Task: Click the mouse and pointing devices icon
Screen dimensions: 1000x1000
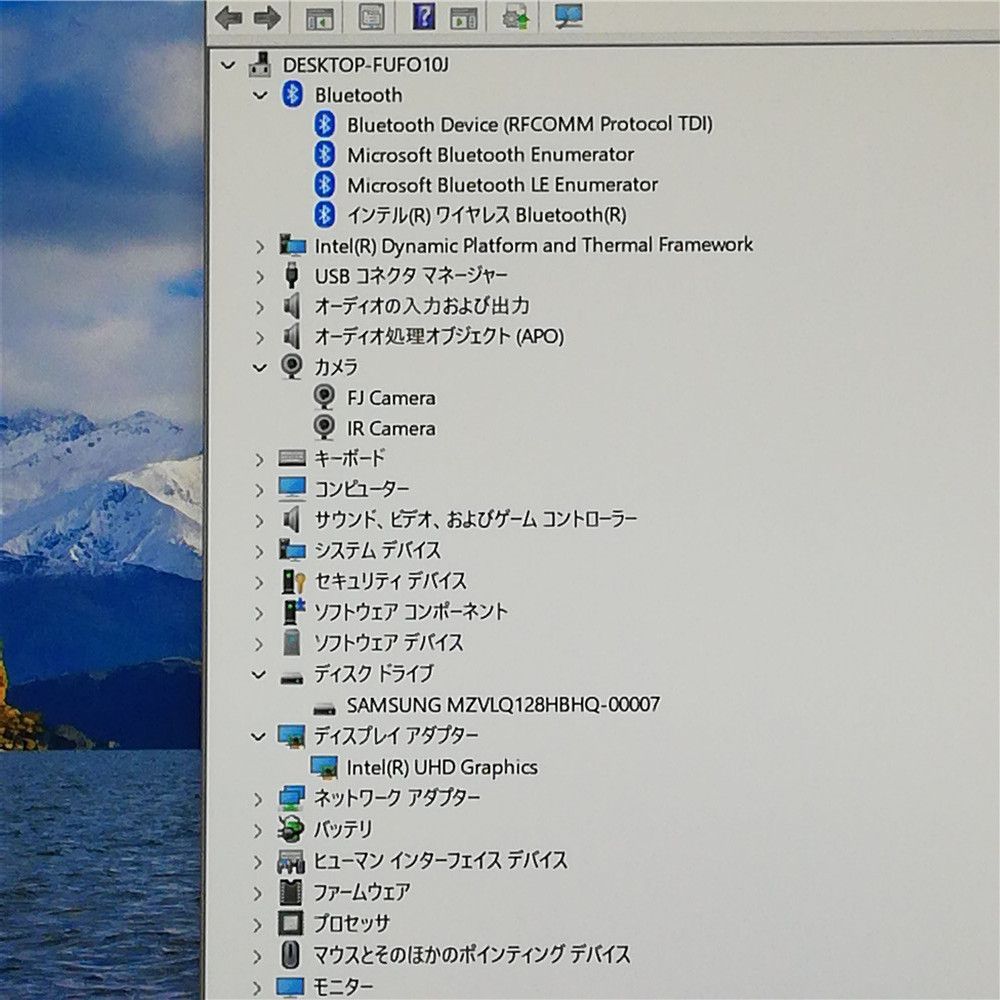Action: pyautogui.click(x=290, y=955)
